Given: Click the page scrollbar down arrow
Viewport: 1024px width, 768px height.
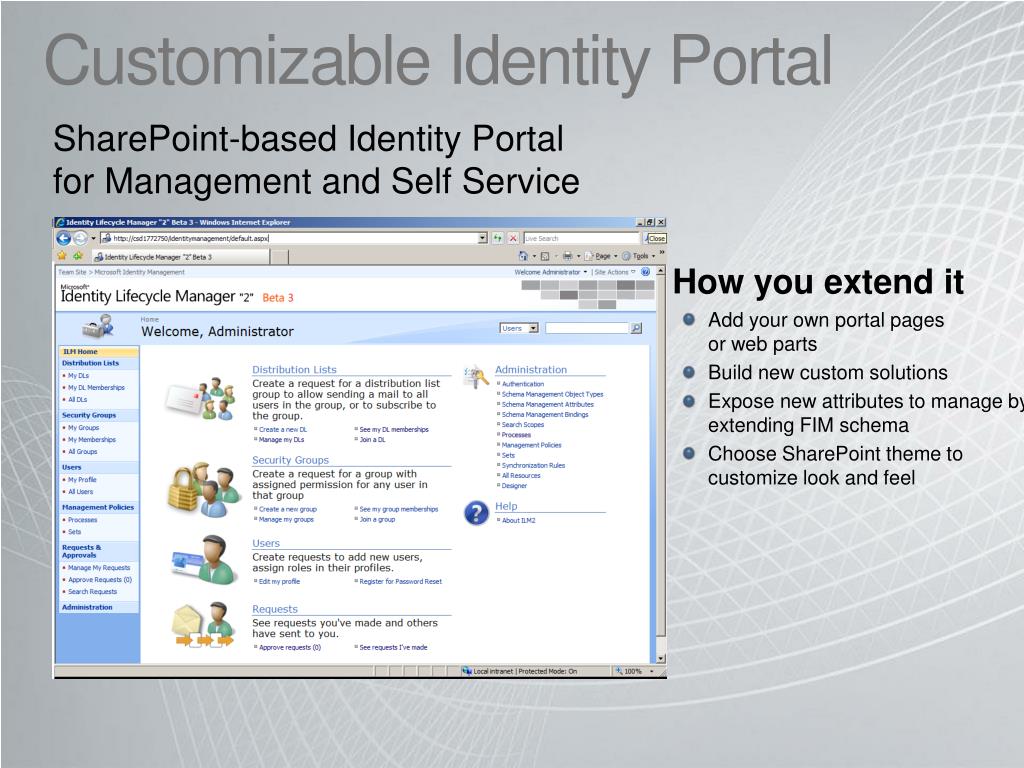Looking at the screenshot, I should (660, 658).
